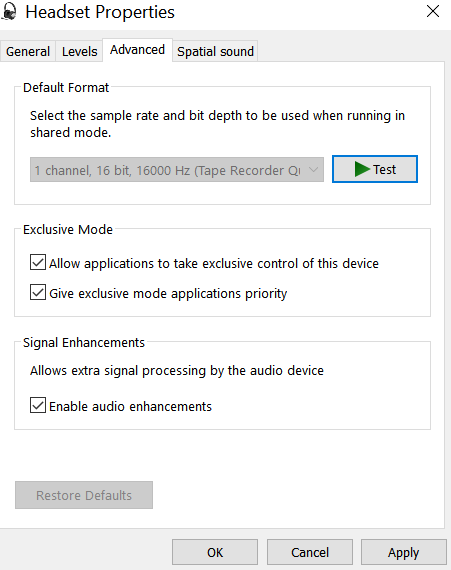Open the Levels tab
This screenshot has width=451, height=570.
pyautogui.click(x=80, y=51)
